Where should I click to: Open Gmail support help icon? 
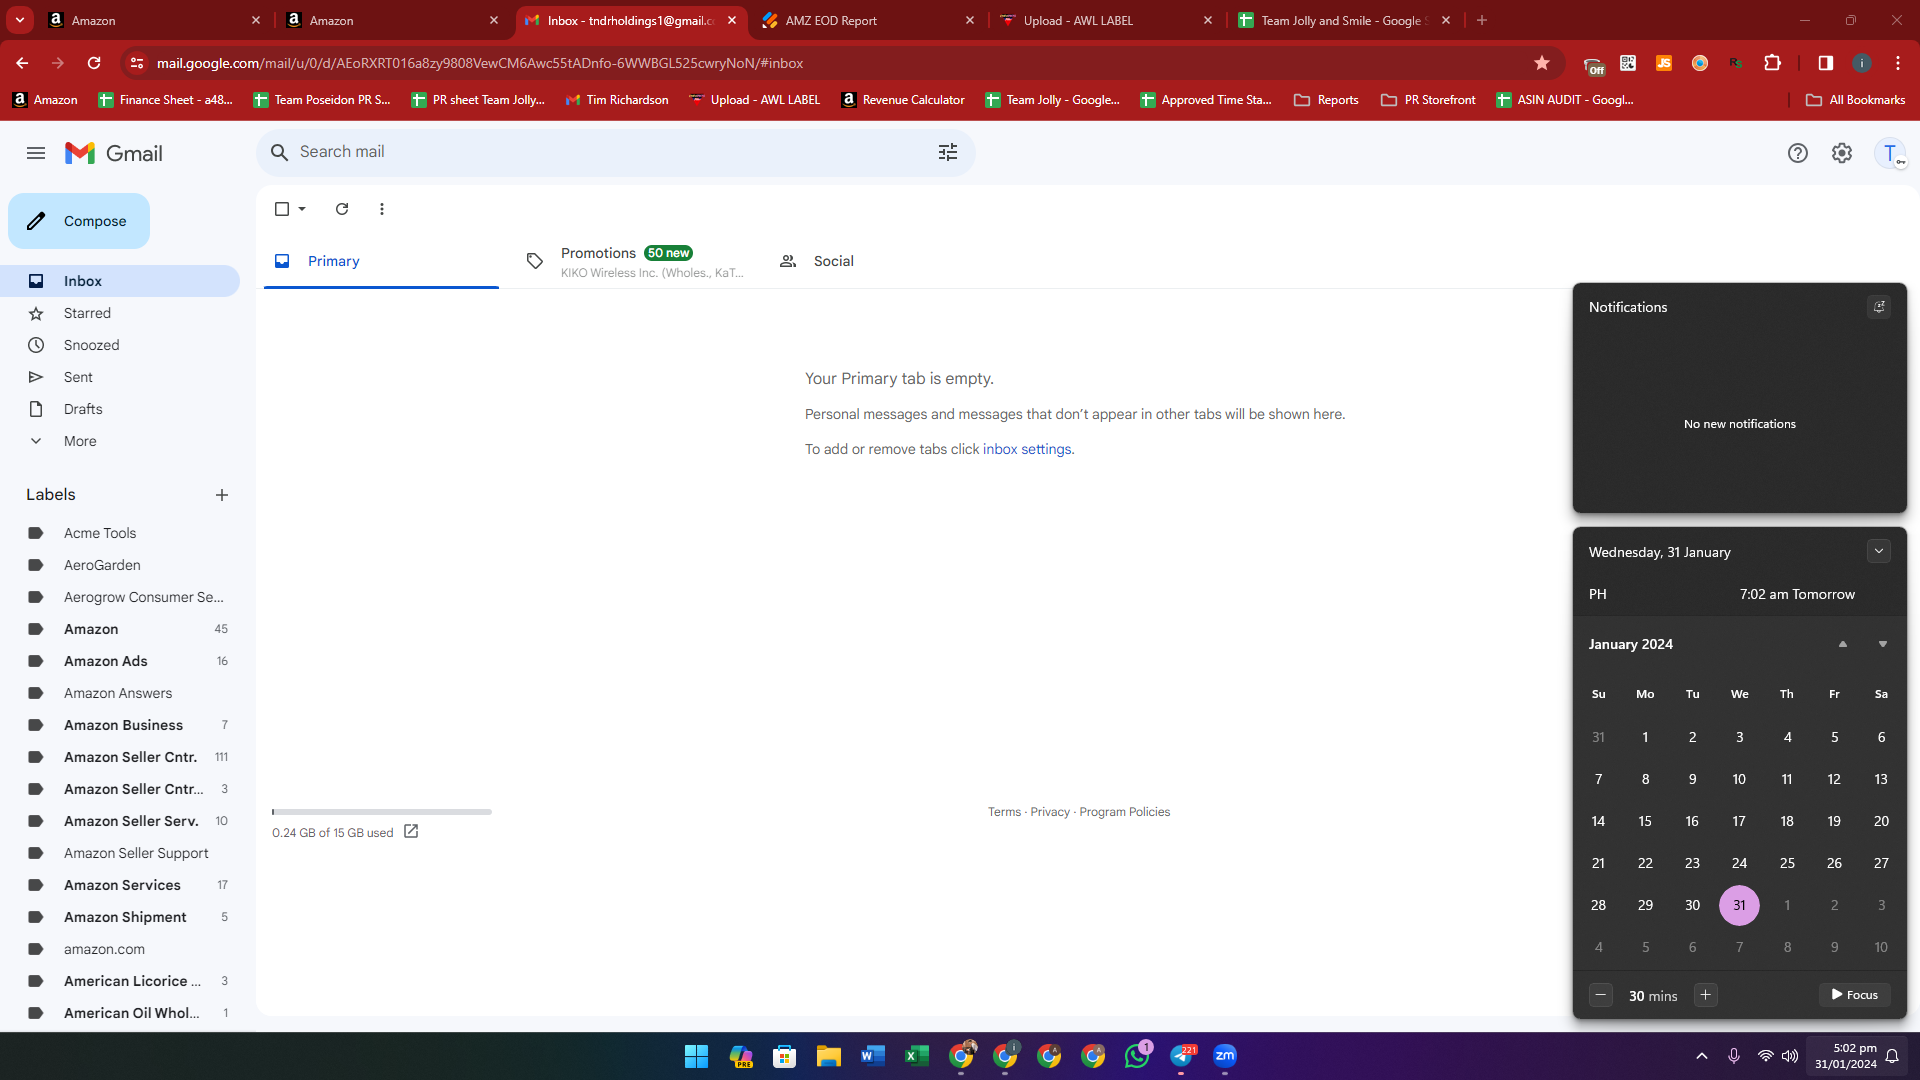[x=1798, y=153]
